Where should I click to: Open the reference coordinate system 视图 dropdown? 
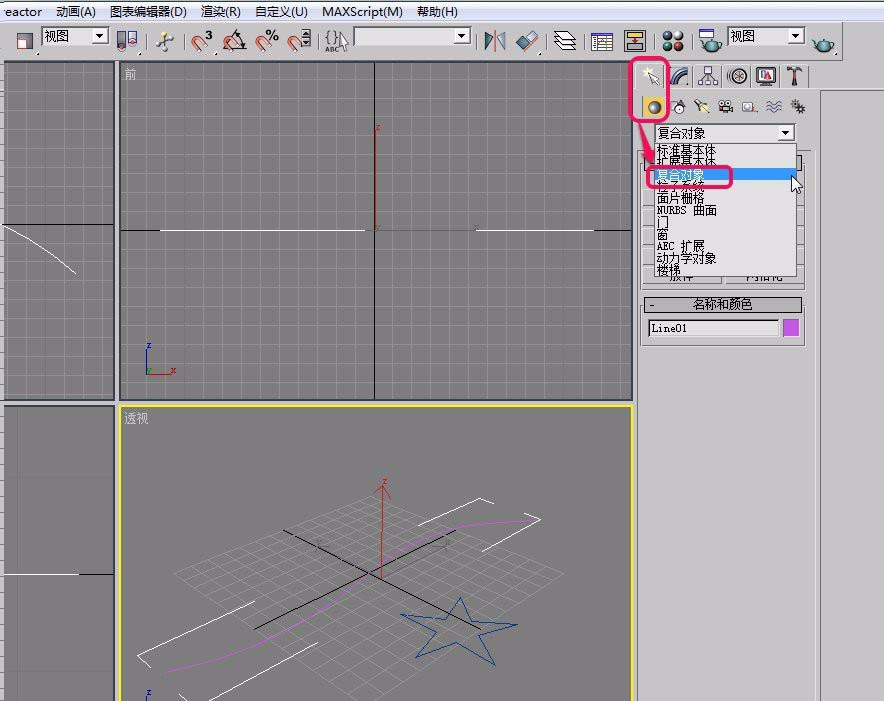coord(75,37)
